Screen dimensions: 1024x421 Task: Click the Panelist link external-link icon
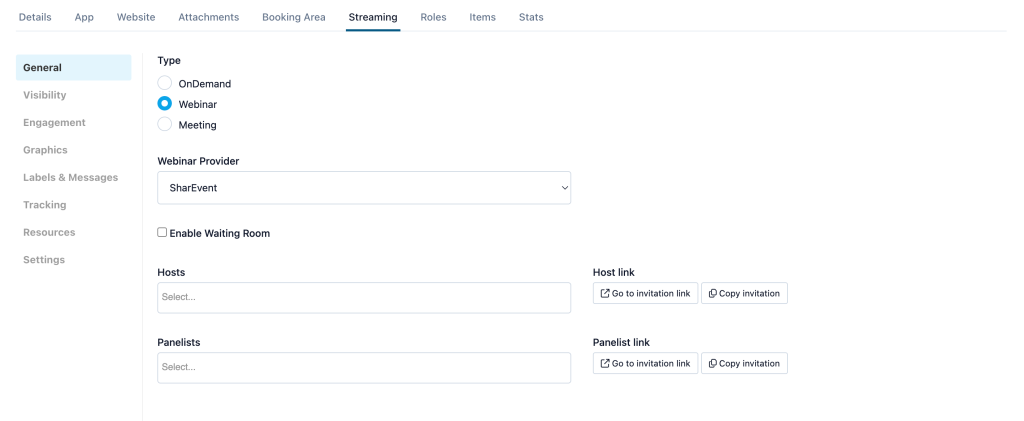(x=605, y=364)
